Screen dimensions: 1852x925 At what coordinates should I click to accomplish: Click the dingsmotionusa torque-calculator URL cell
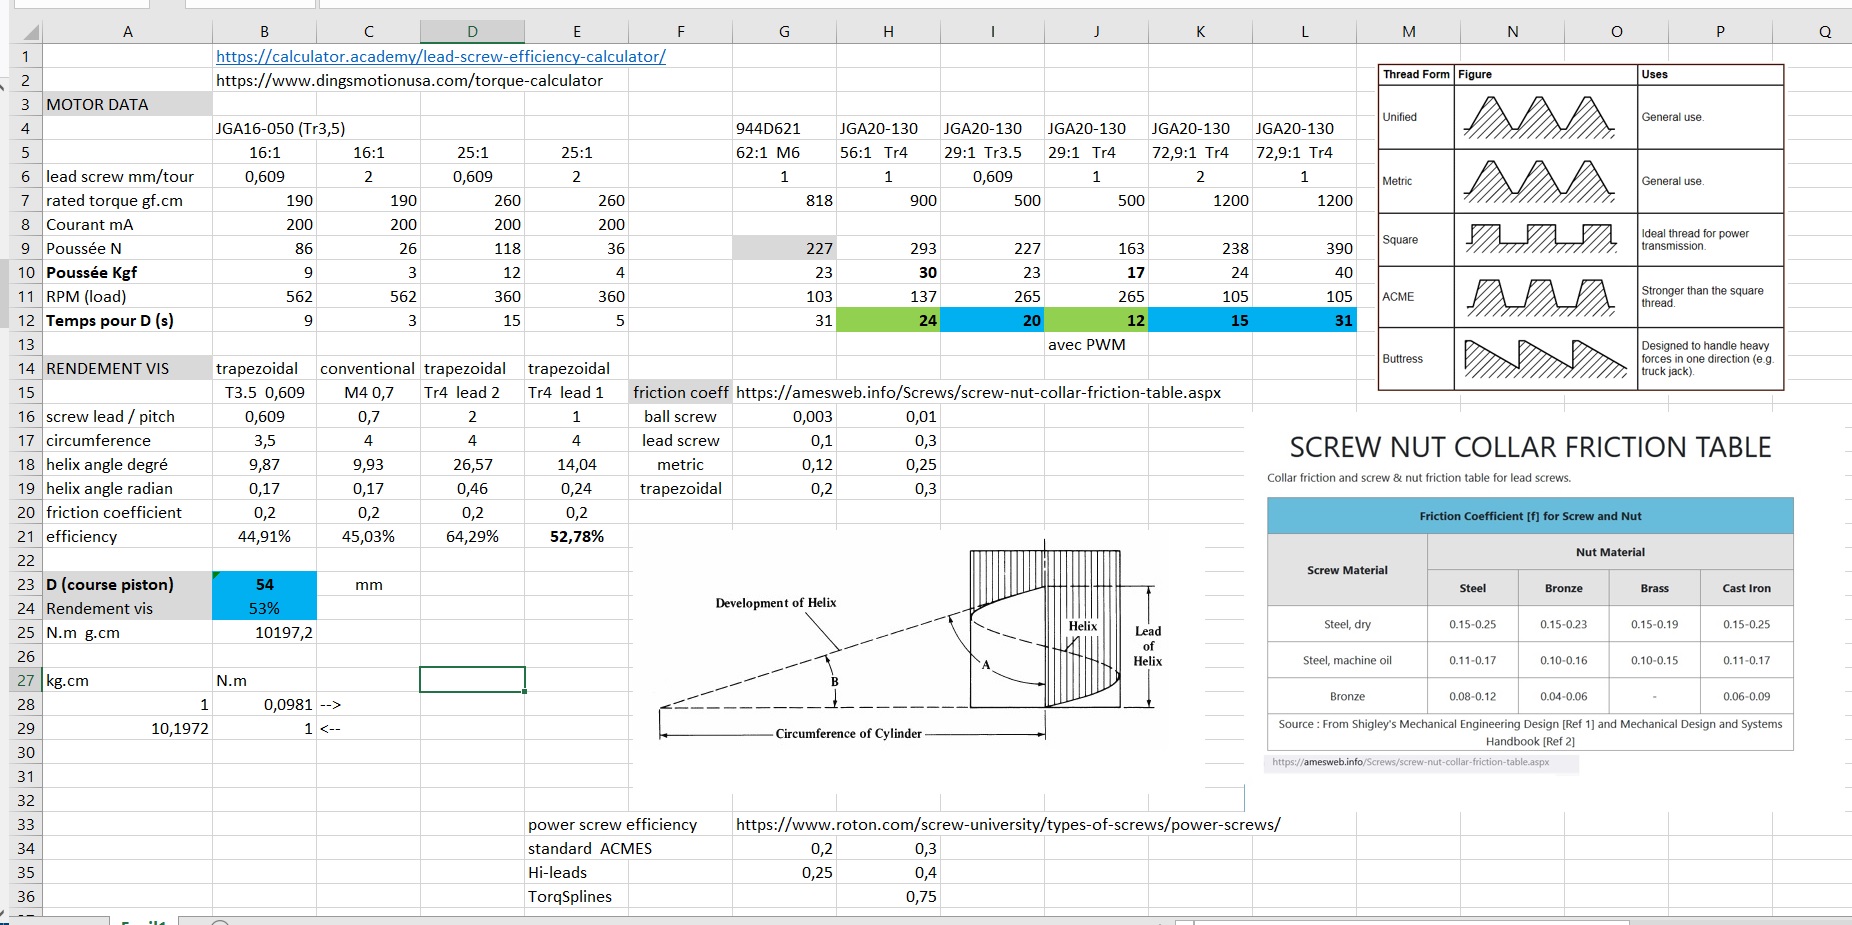409,81
